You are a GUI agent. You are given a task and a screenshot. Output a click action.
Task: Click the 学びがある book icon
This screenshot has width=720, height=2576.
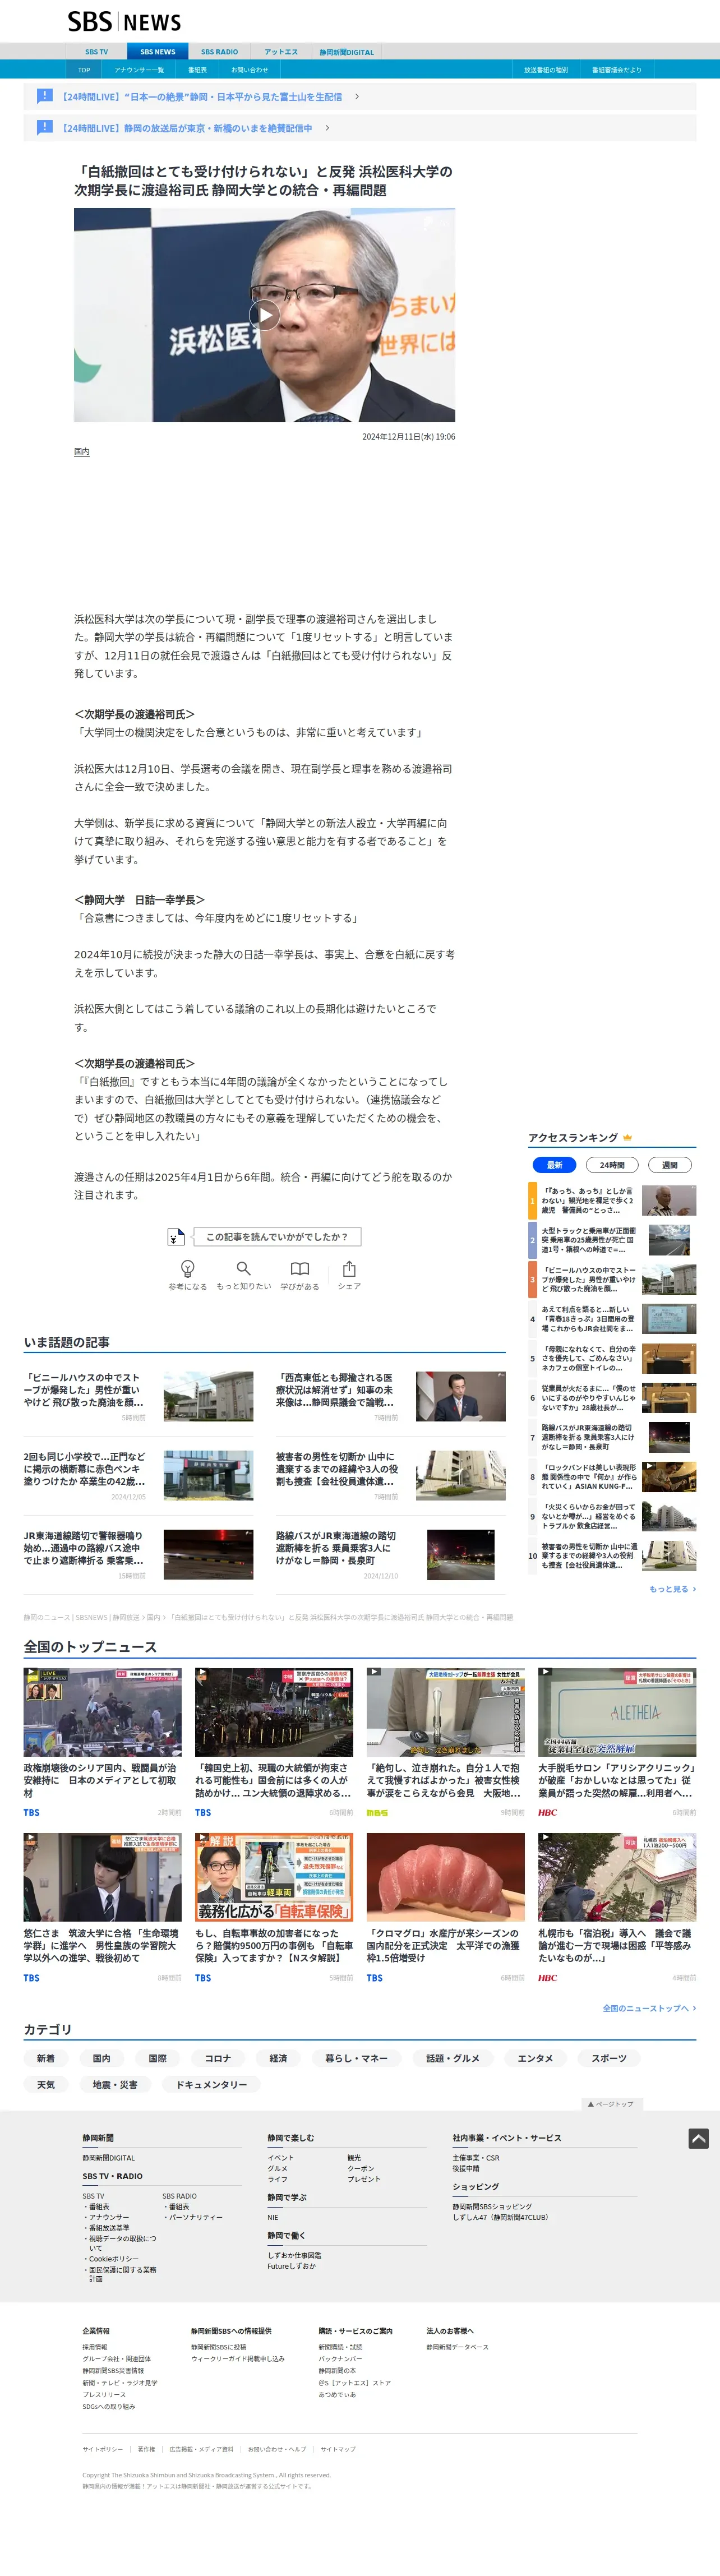coord(299,1268)
